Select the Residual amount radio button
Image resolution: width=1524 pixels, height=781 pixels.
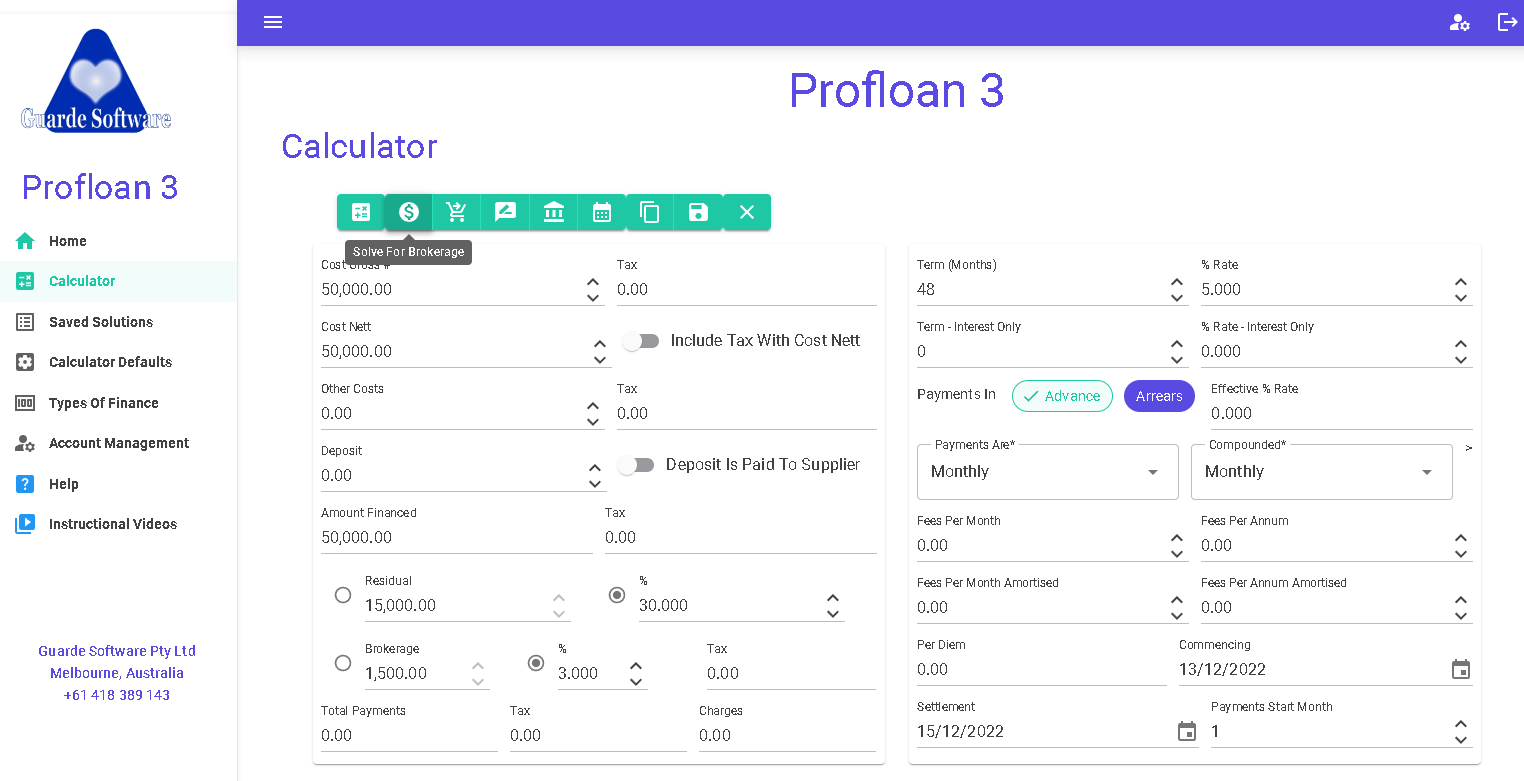(x=343, y=595)
